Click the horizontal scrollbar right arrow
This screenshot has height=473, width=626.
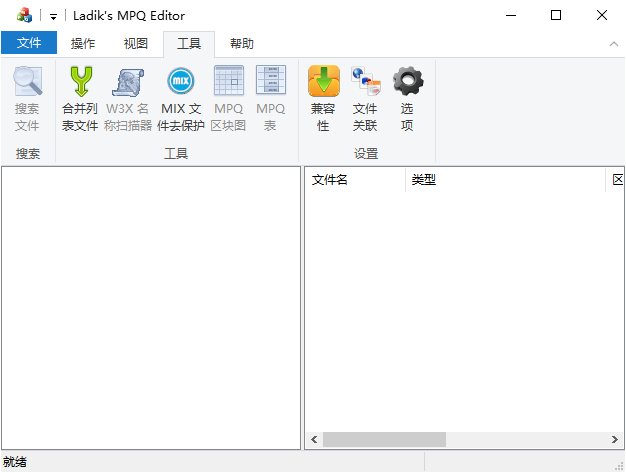(x=615, y=439)
